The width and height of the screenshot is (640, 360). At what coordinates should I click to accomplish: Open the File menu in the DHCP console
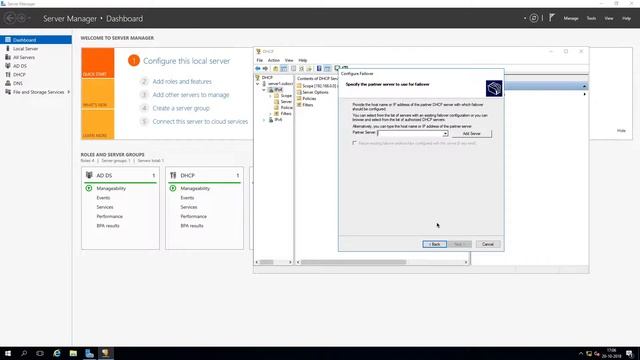pos(260,60)
